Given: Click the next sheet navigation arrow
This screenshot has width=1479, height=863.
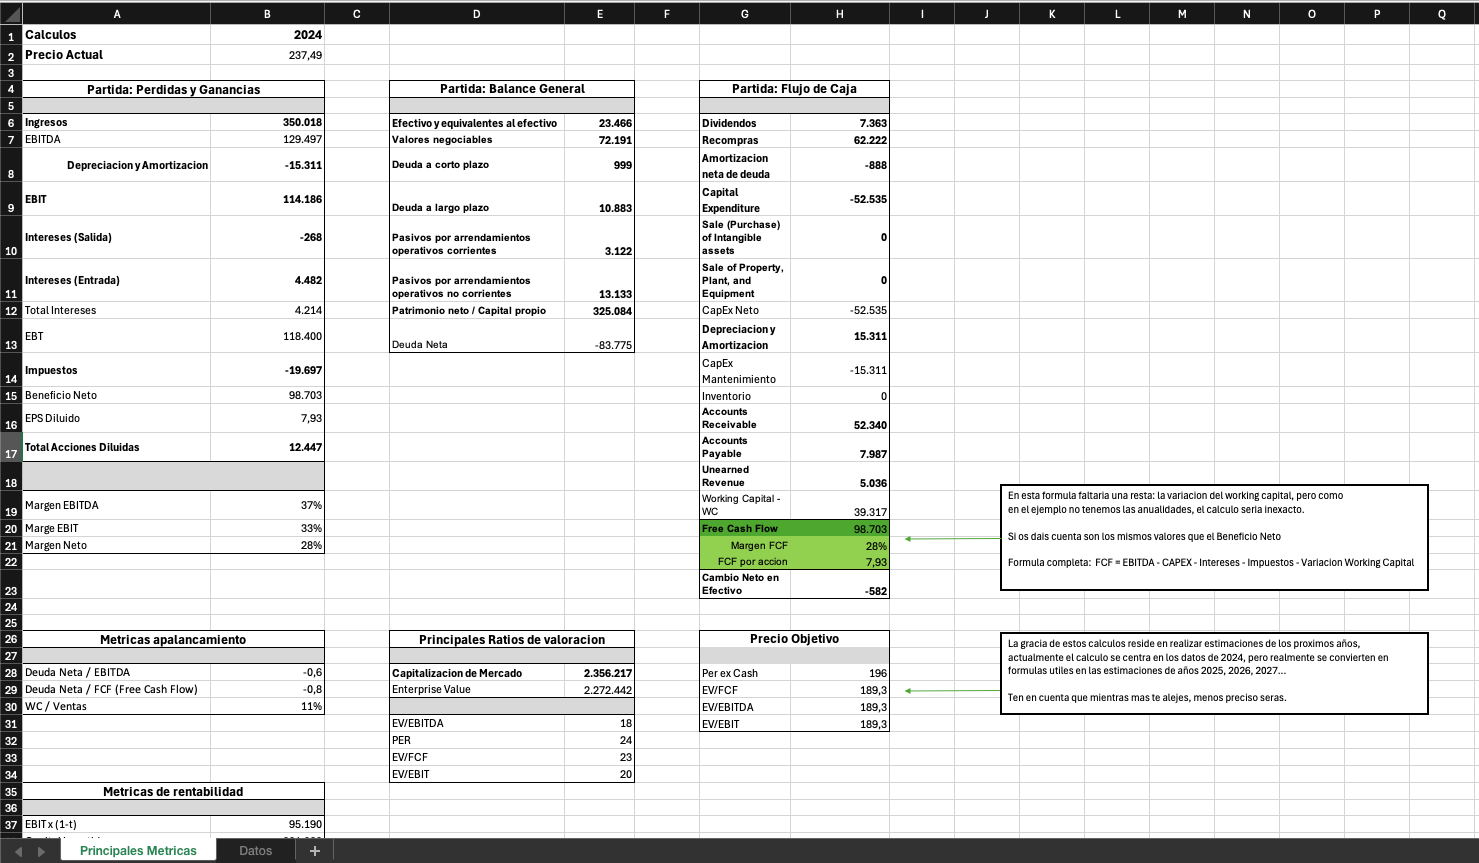Looking at the screenshot, I should 41,851.
